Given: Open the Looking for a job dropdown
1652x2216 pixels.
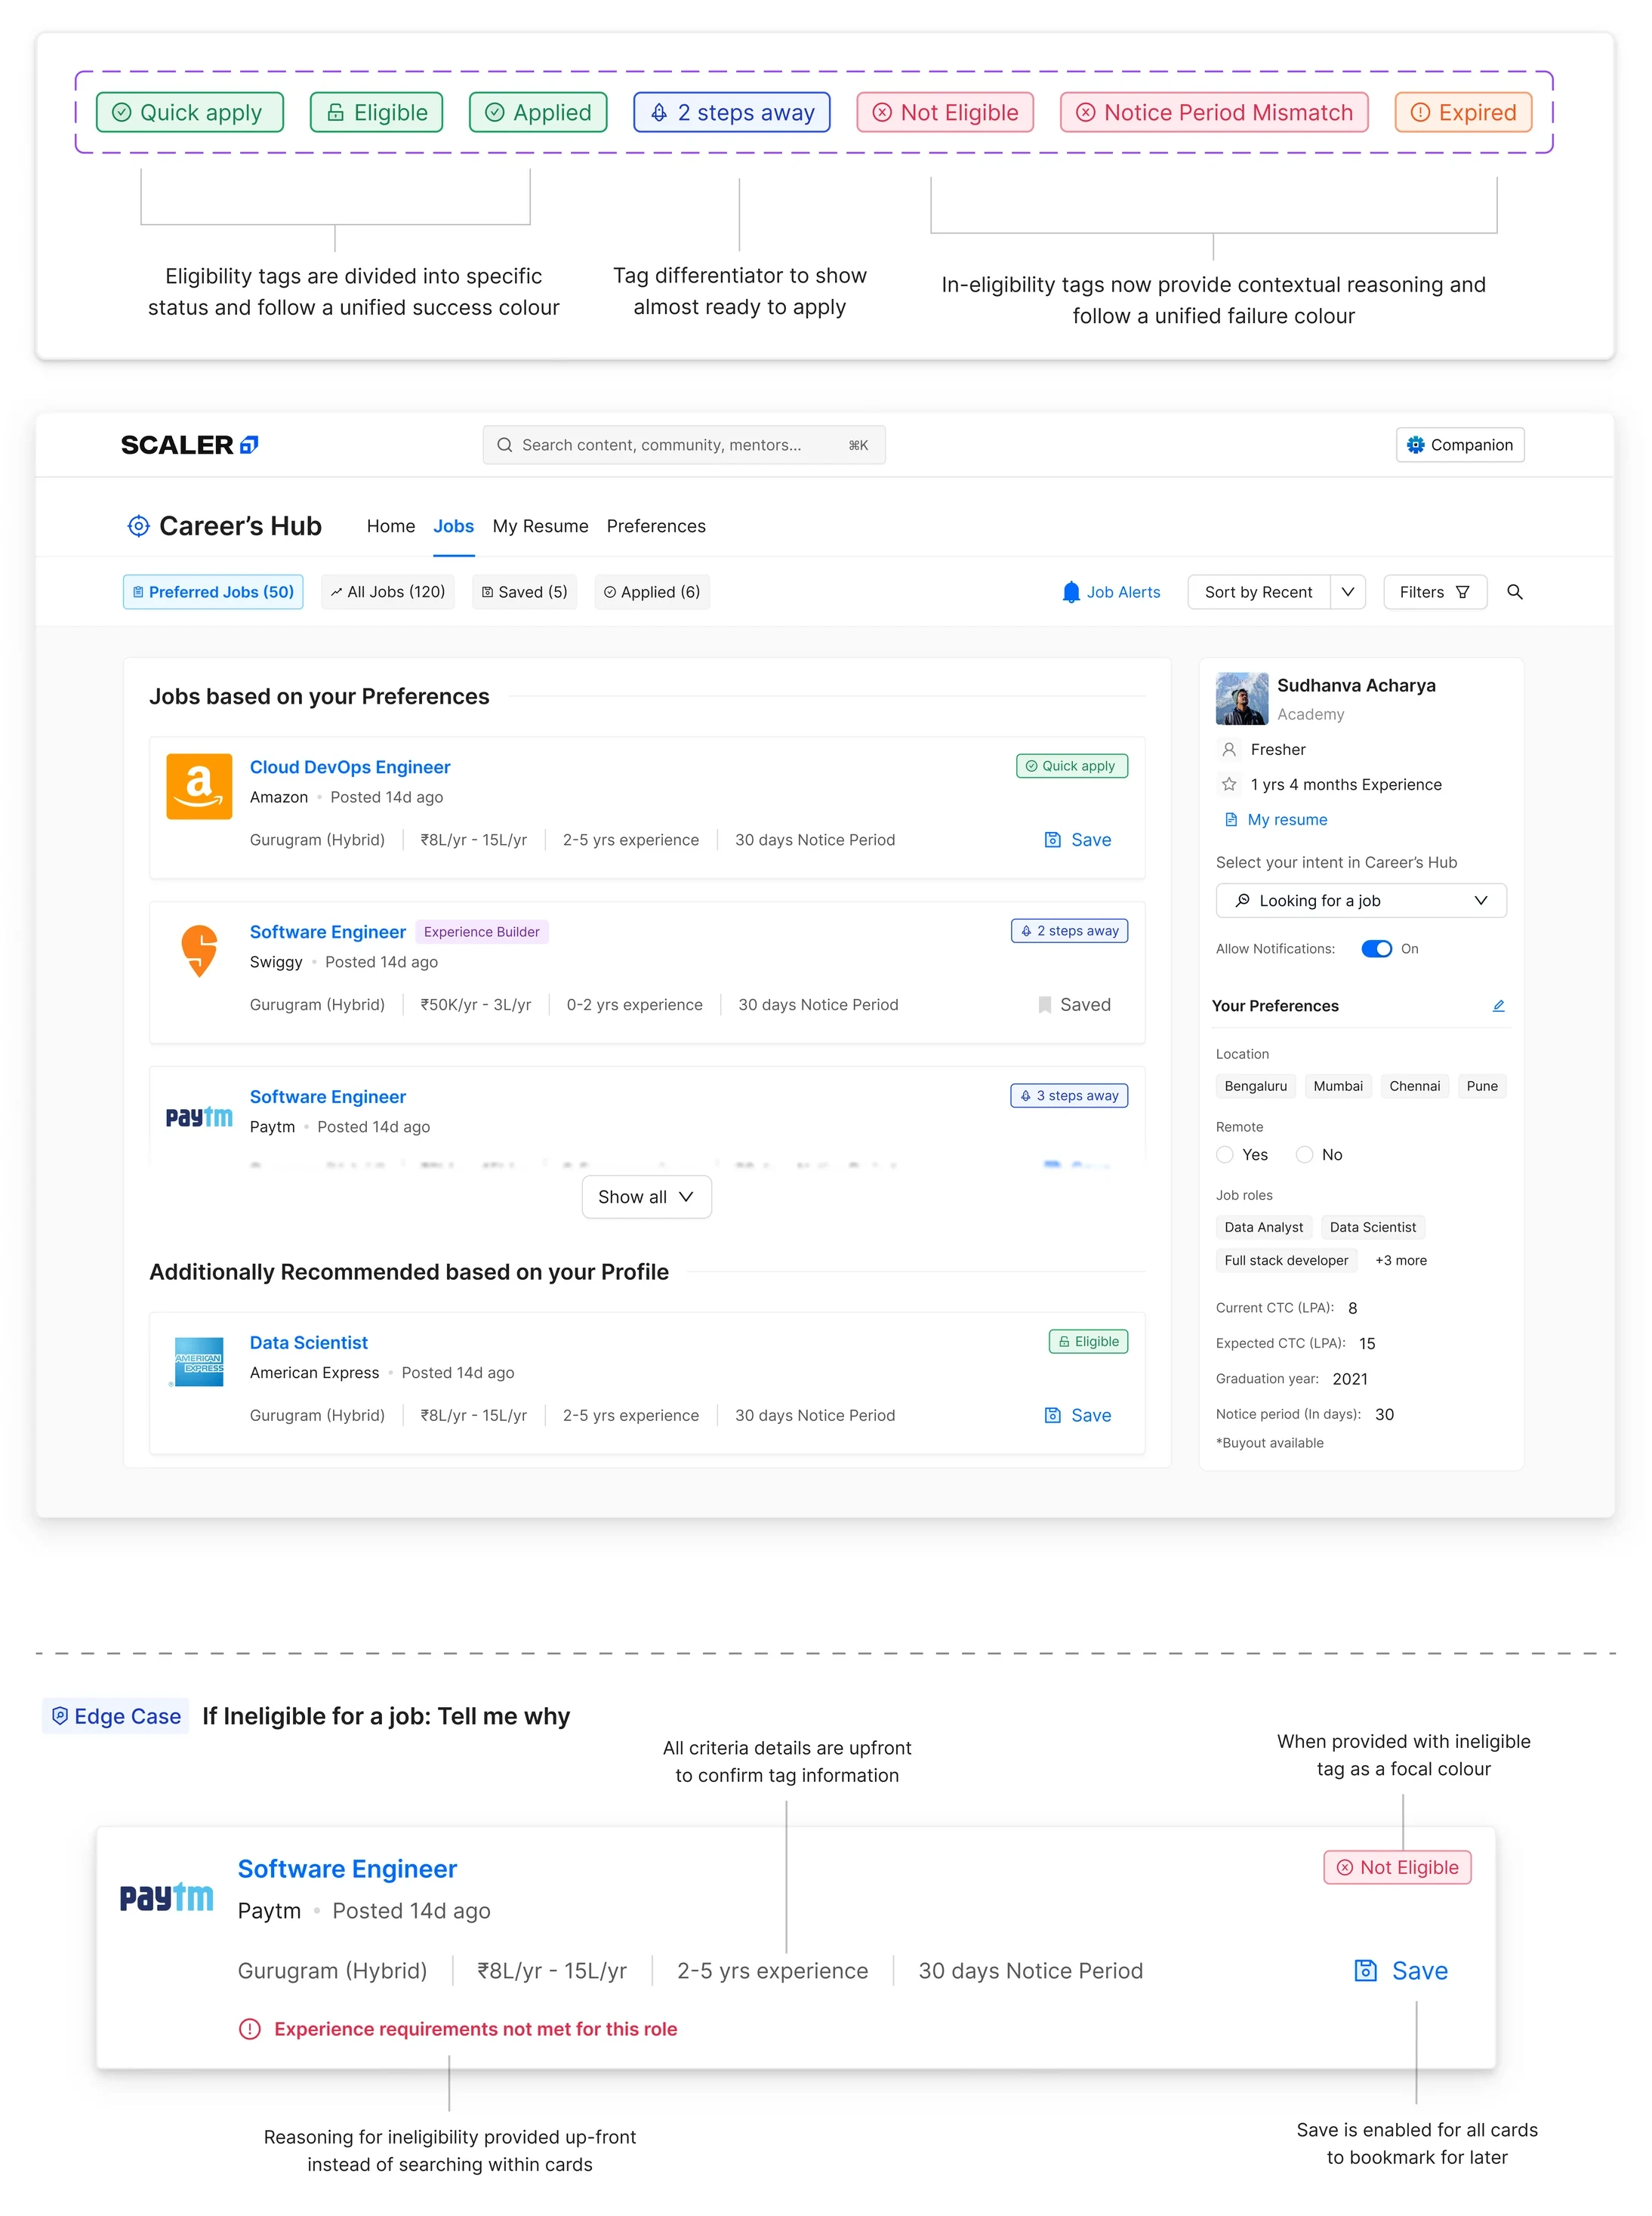Looking at the screenshot, I should (1361, 901).
